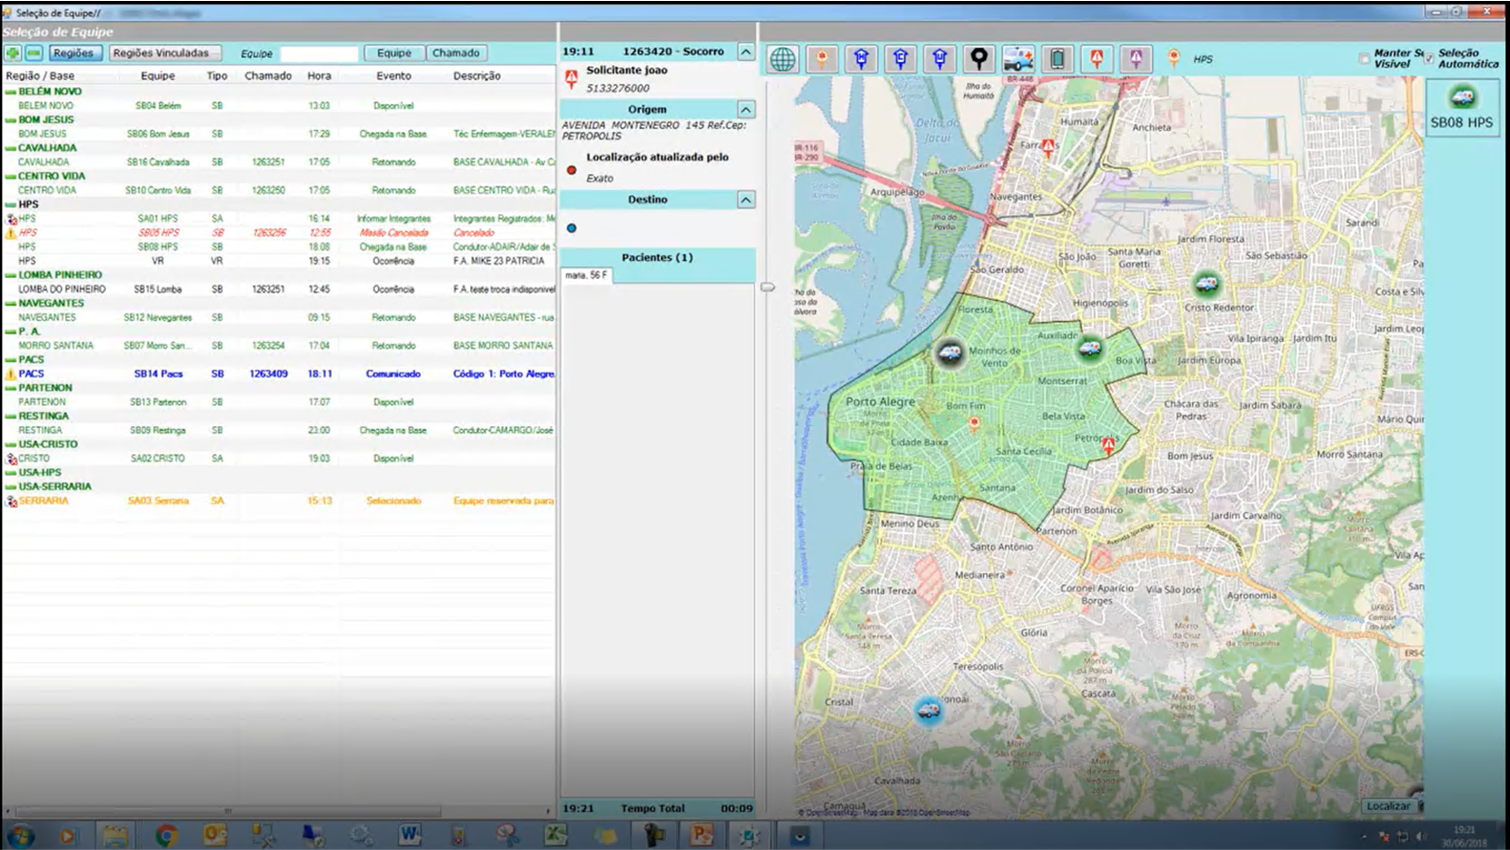Open Google Chrome from the taskbar
The width and height of the screenshot is (1510, 850).
coord(166,835)
